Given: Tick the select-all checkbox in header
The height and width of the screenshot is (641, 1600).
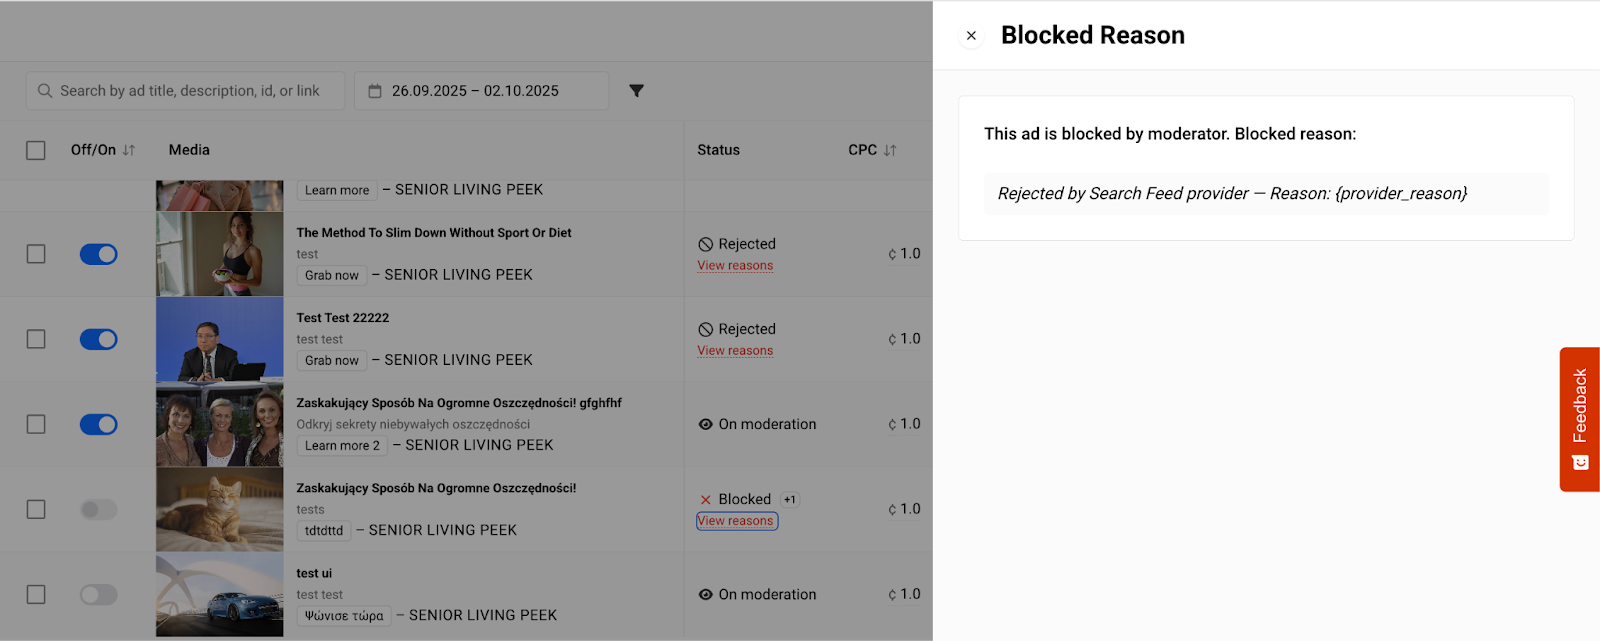Looking at the screenshot, I should 36,150.
